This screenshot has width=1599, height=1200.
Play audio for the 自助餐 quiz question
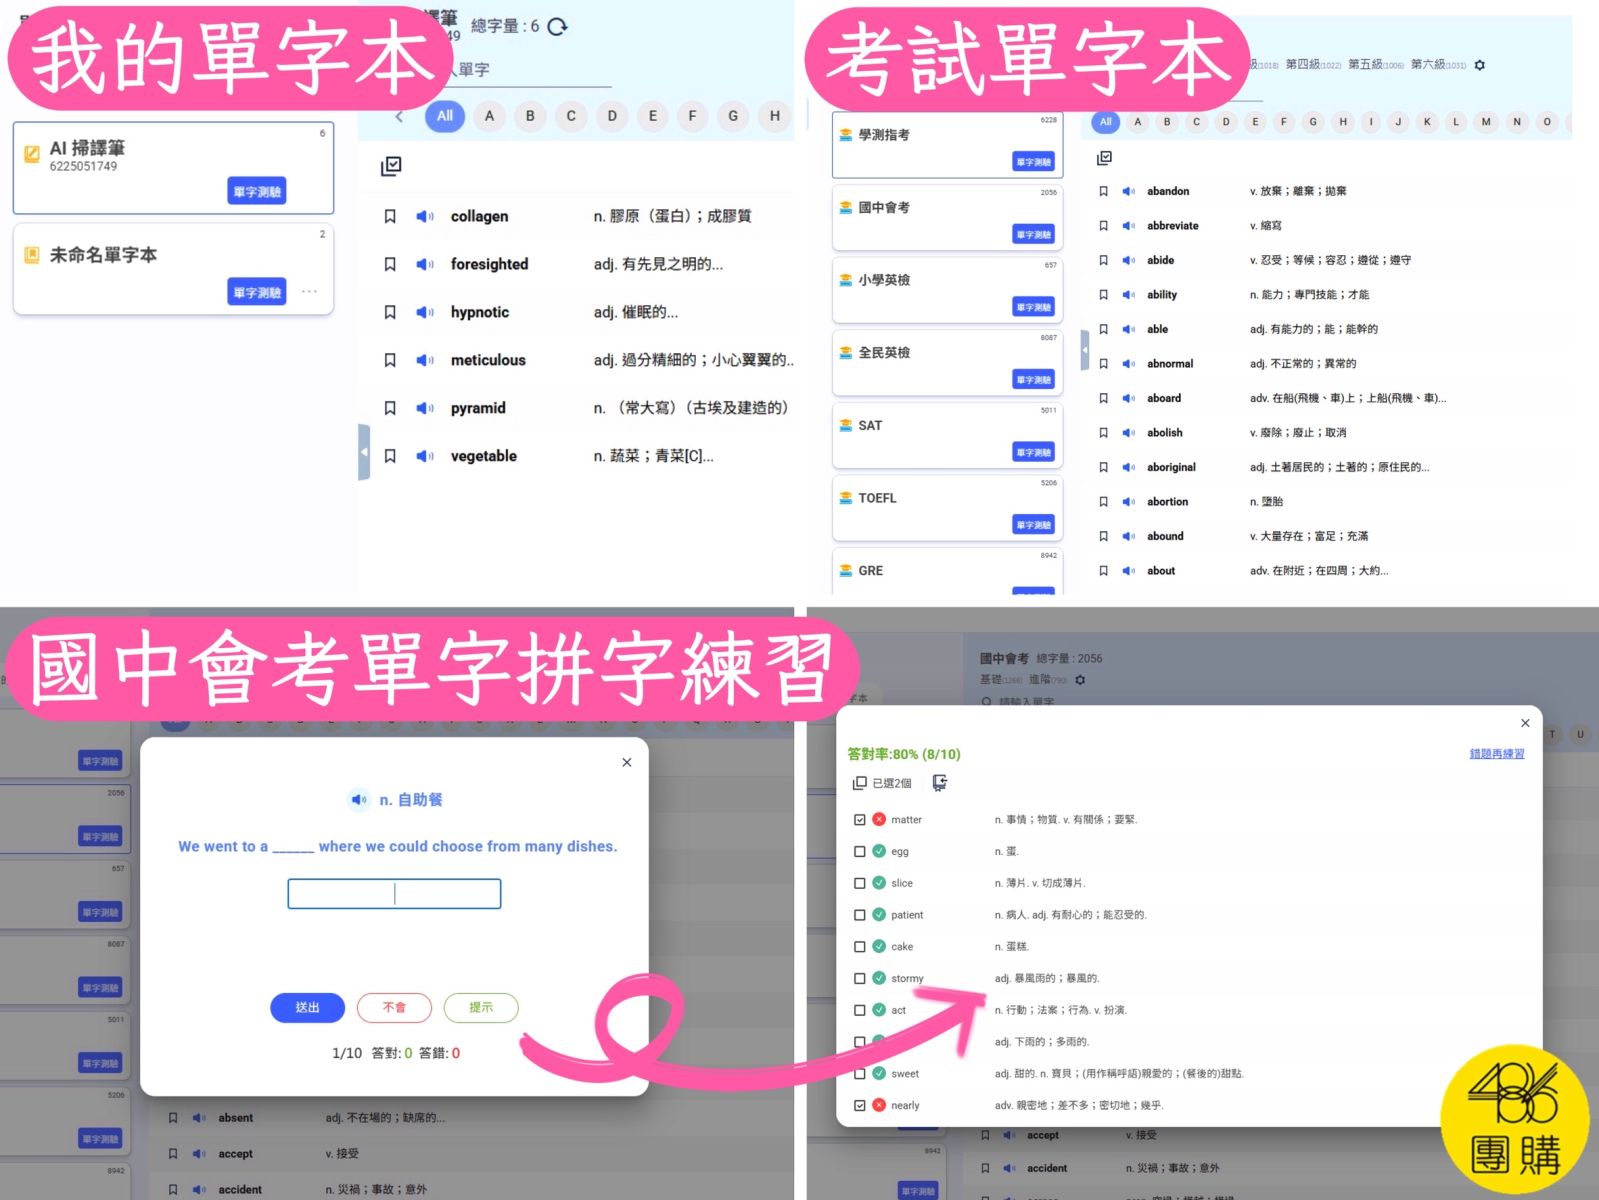tap(359, 800)
